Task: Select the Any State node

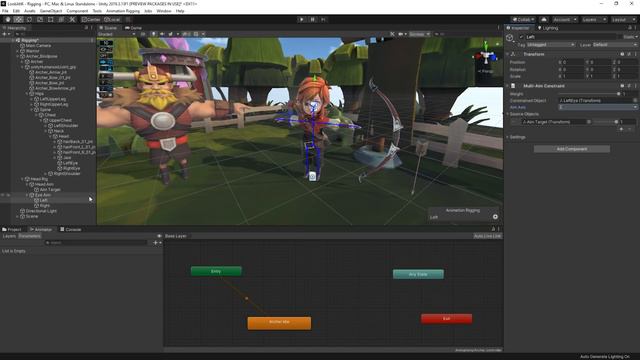Action: click(418, 274)
